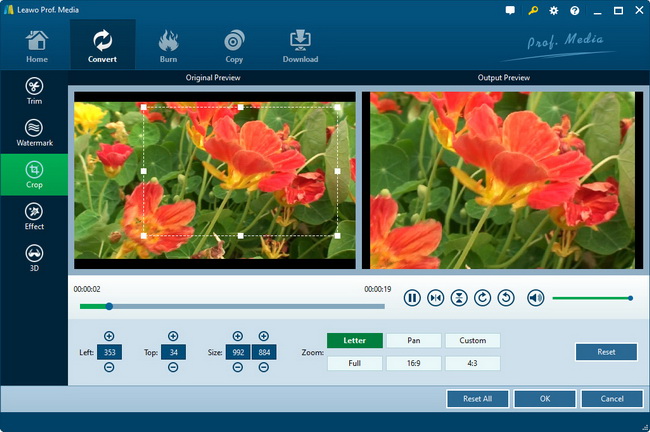Decrease the crop height size
650x432 pixels.
(x=264, y=367)
